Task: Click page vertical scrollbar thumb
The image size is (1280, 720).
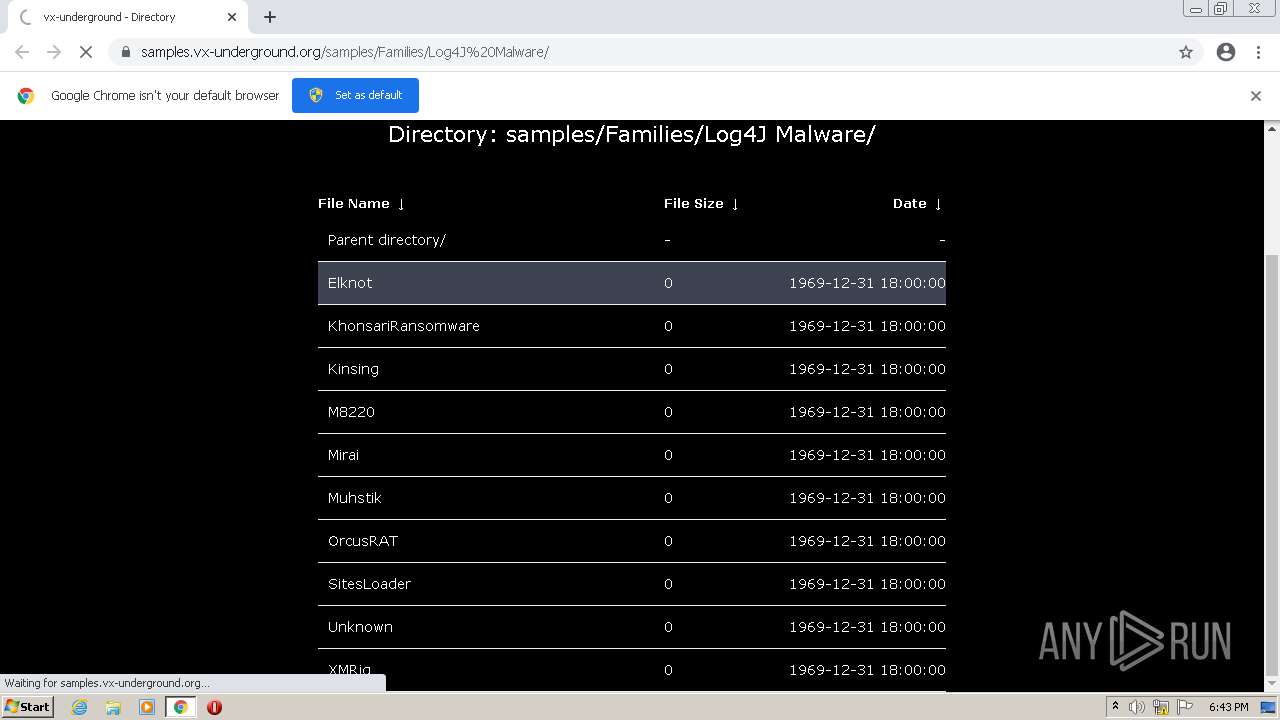Action: [1272, 465]
